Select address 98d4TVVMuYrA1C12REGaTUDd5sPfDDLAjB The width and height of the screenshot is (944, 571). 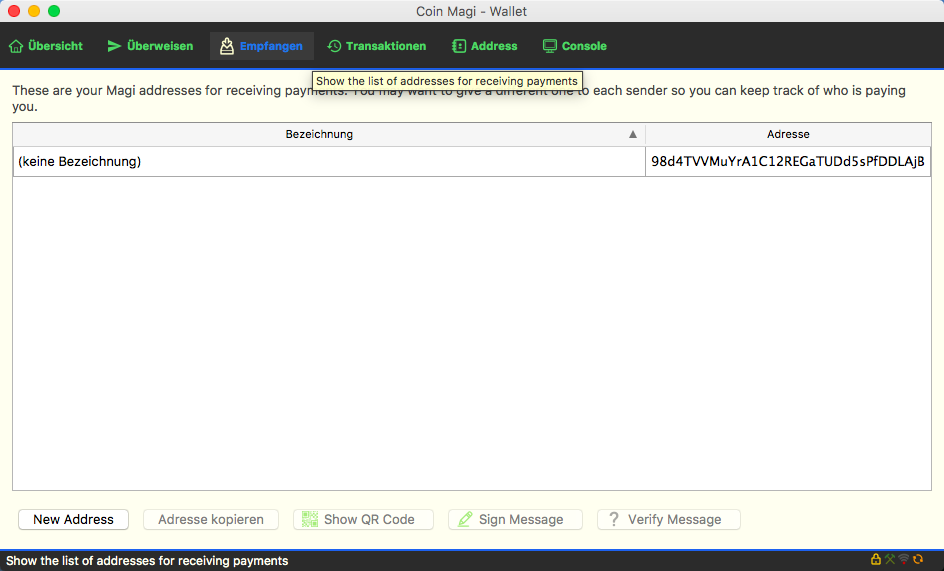tap(788, 161)
